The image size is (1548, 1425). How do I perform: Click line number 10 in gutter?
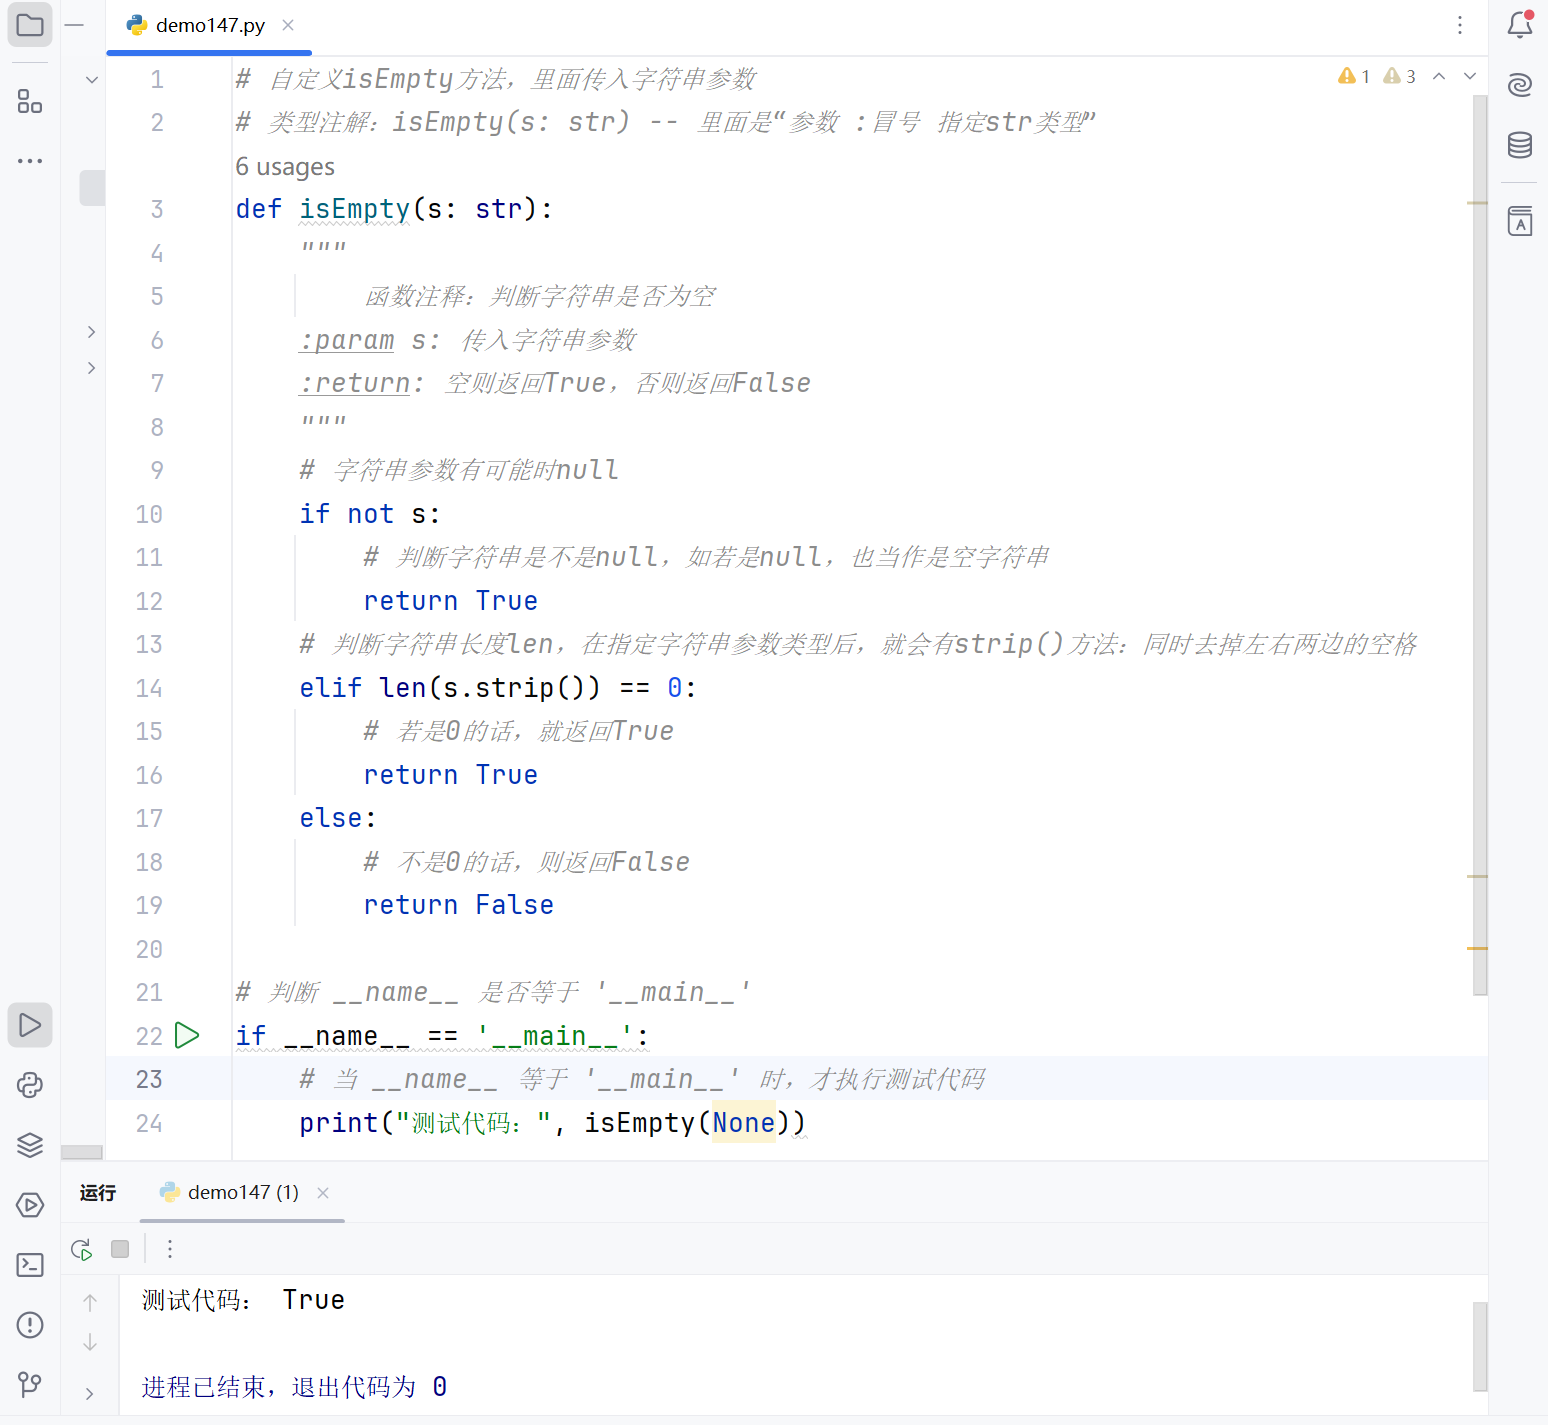(x=149, y=514)
